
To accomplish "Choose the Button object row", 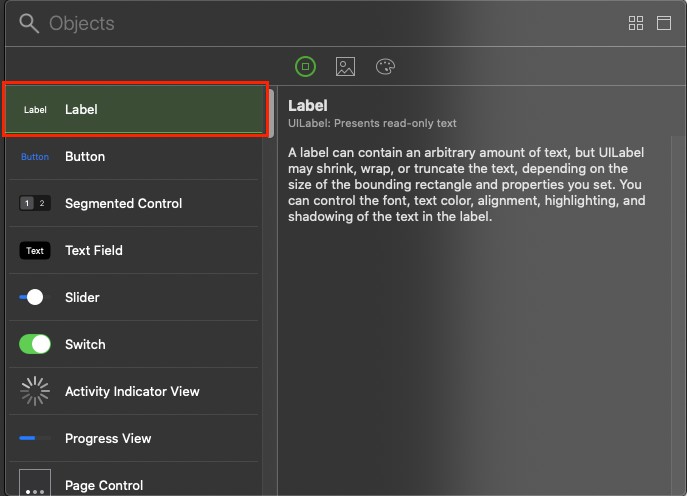I will click(x=134, y=156).
